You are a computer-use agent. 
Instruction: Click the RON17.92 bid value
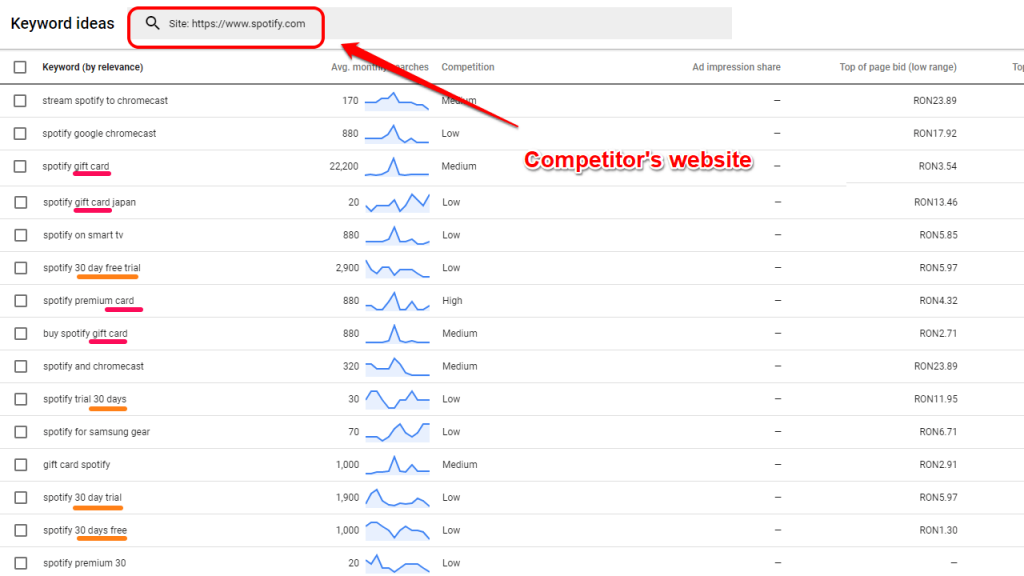pos(935,133)
